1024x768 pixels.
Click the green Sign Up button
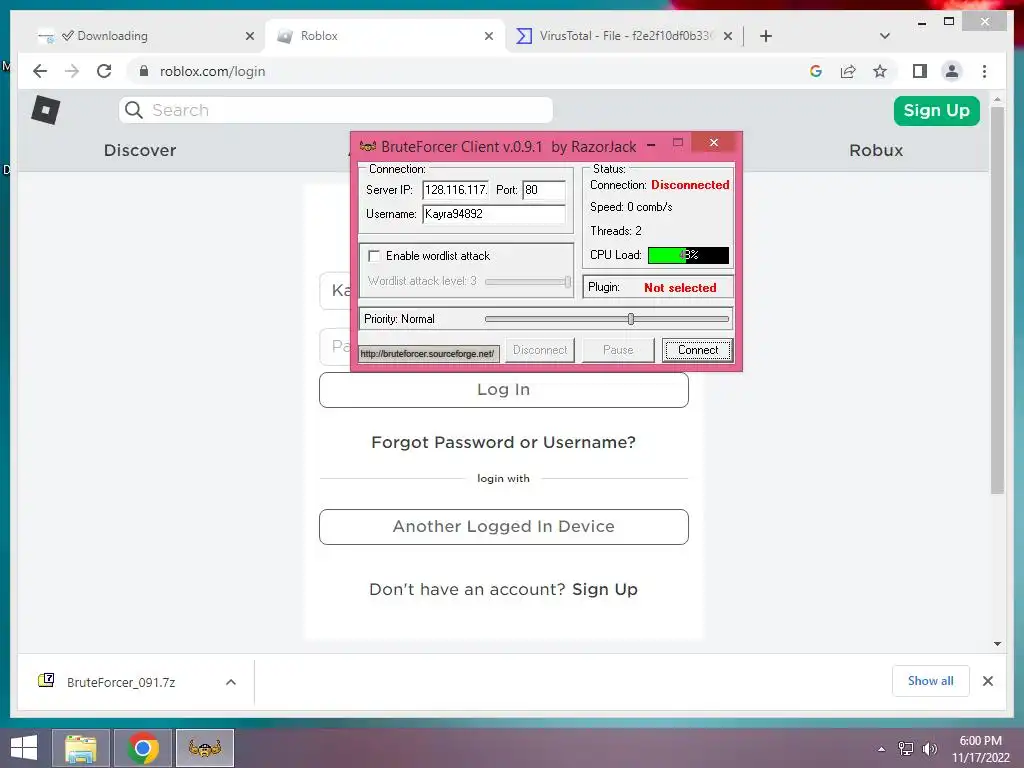tap(936, 110)
